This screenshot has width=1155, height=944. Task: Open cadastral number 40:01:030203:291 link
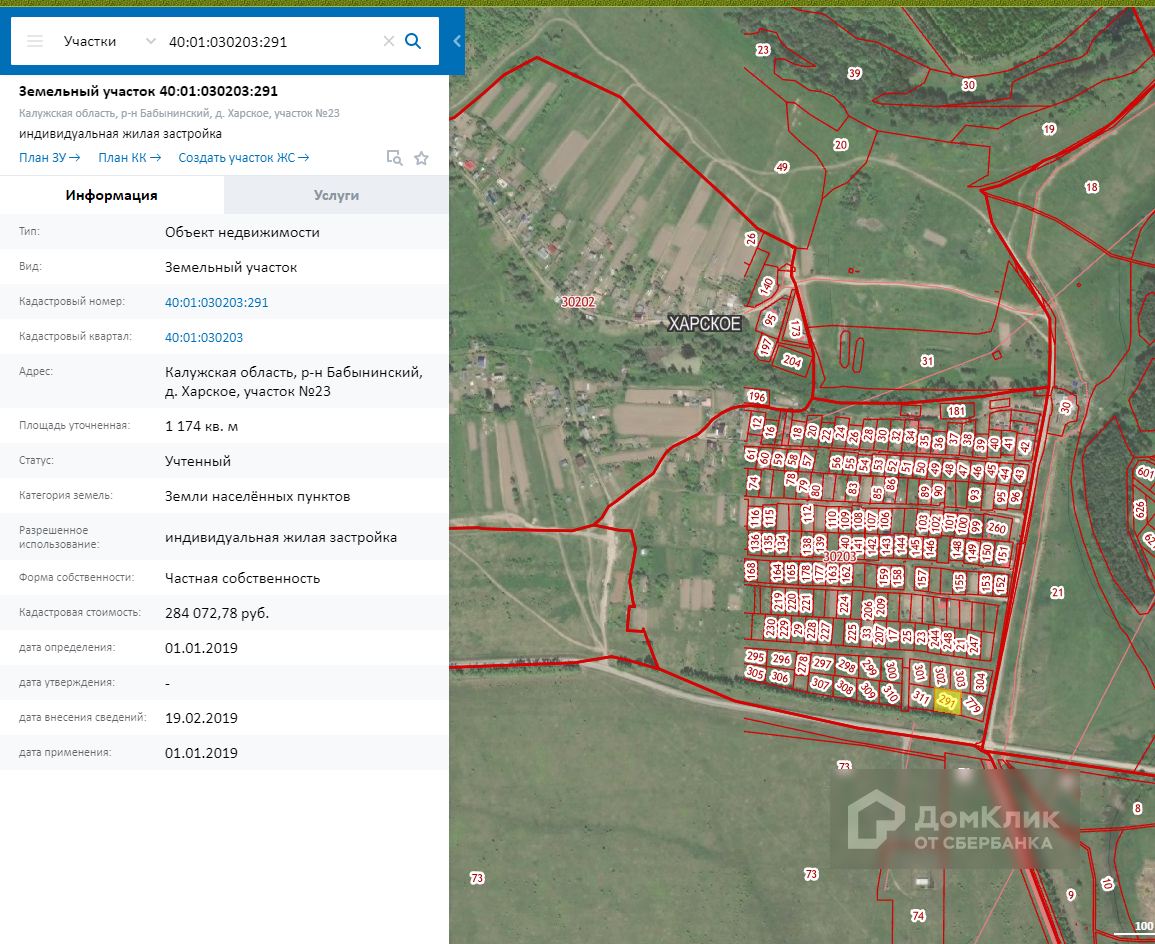point(216,302)
